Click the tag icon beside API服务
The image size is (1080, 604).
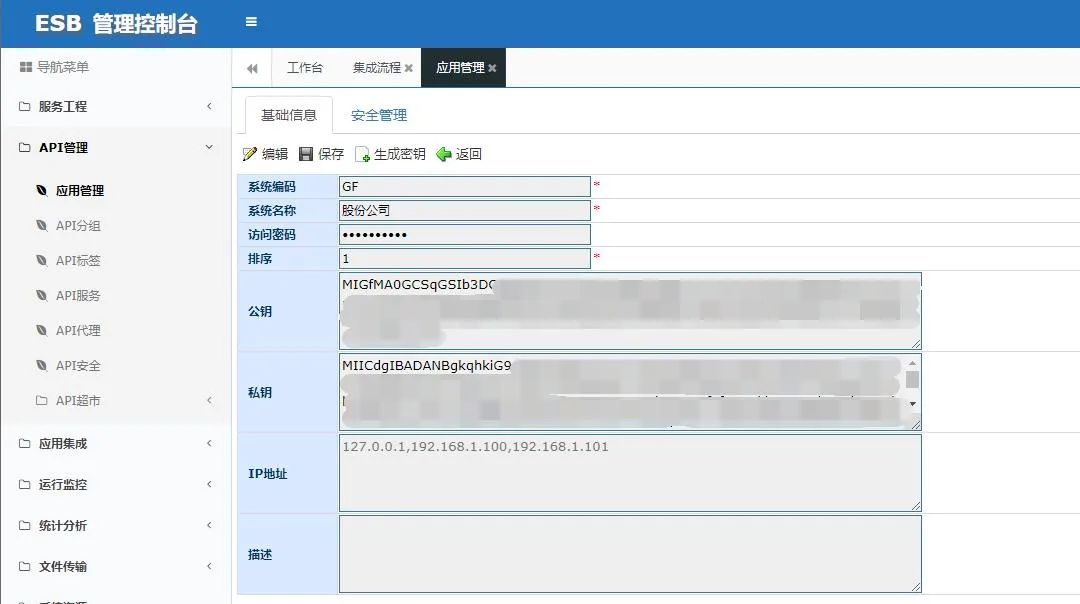pos(42,295)
